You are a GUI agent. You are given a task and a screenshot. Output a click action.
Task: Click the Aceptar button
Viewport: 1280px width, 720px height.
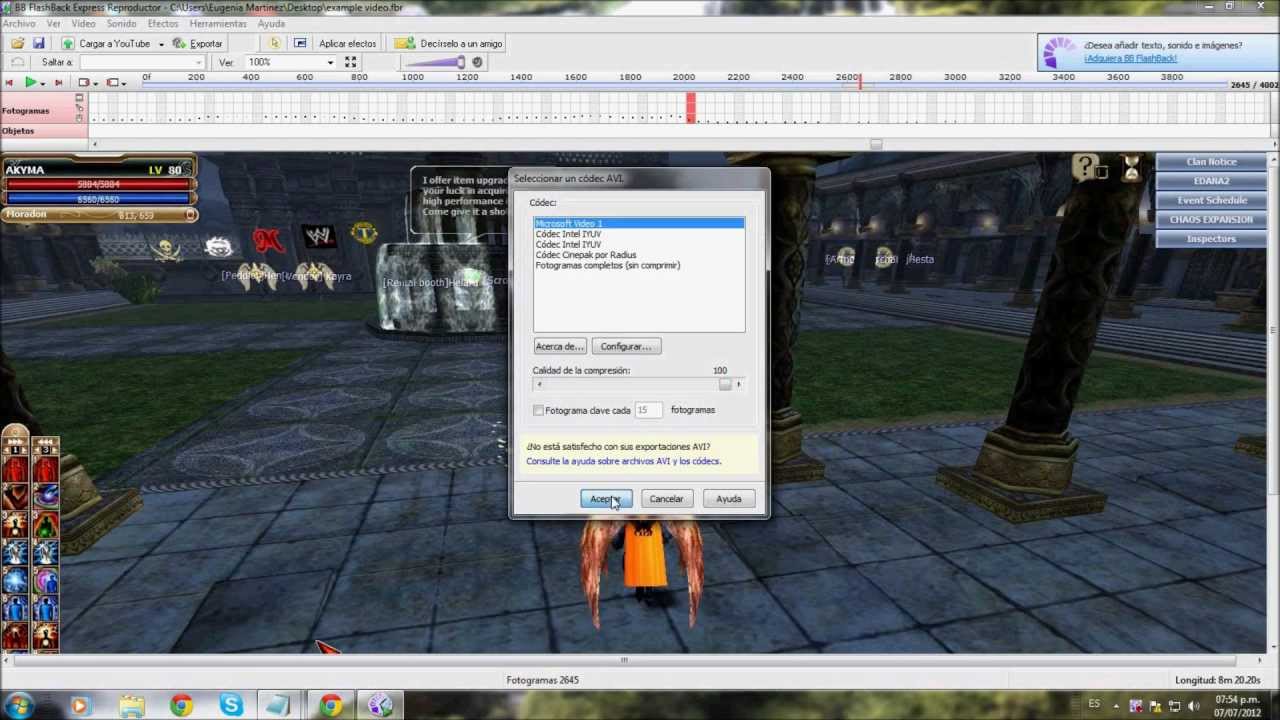click(606, 499)
